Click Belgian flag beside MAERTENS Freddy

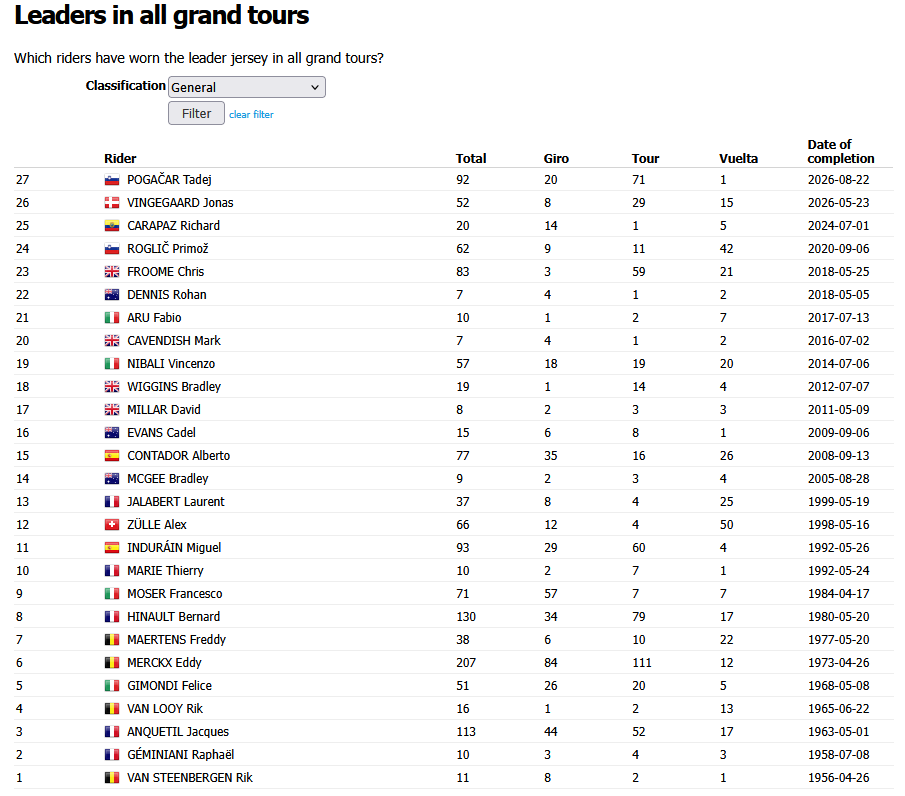[x=112, y=640]
